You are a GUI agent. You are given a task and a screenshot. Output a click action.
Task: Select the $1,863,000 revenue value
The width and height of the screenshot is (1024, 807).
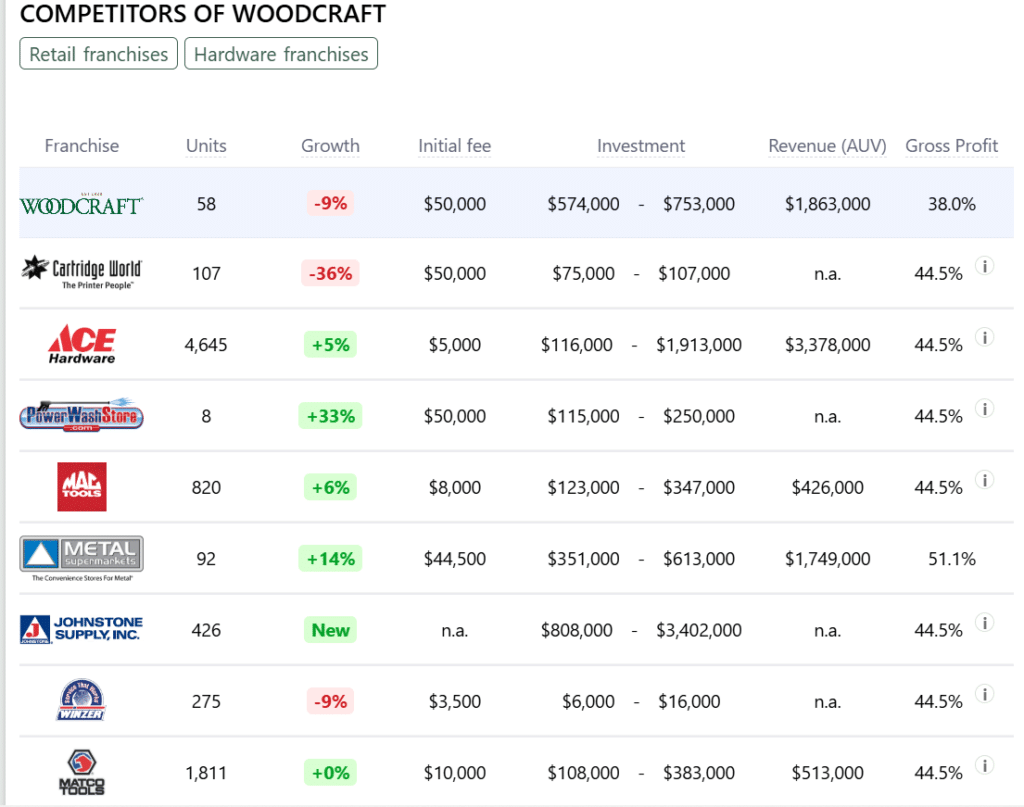click(x=827, y=204)
